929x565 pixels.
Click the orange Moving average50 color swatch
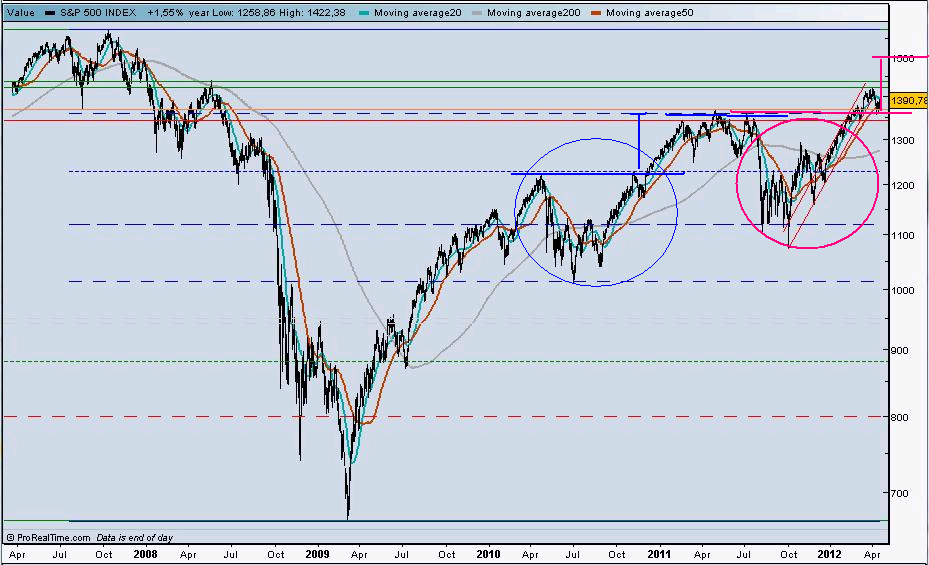click(596, 12)
